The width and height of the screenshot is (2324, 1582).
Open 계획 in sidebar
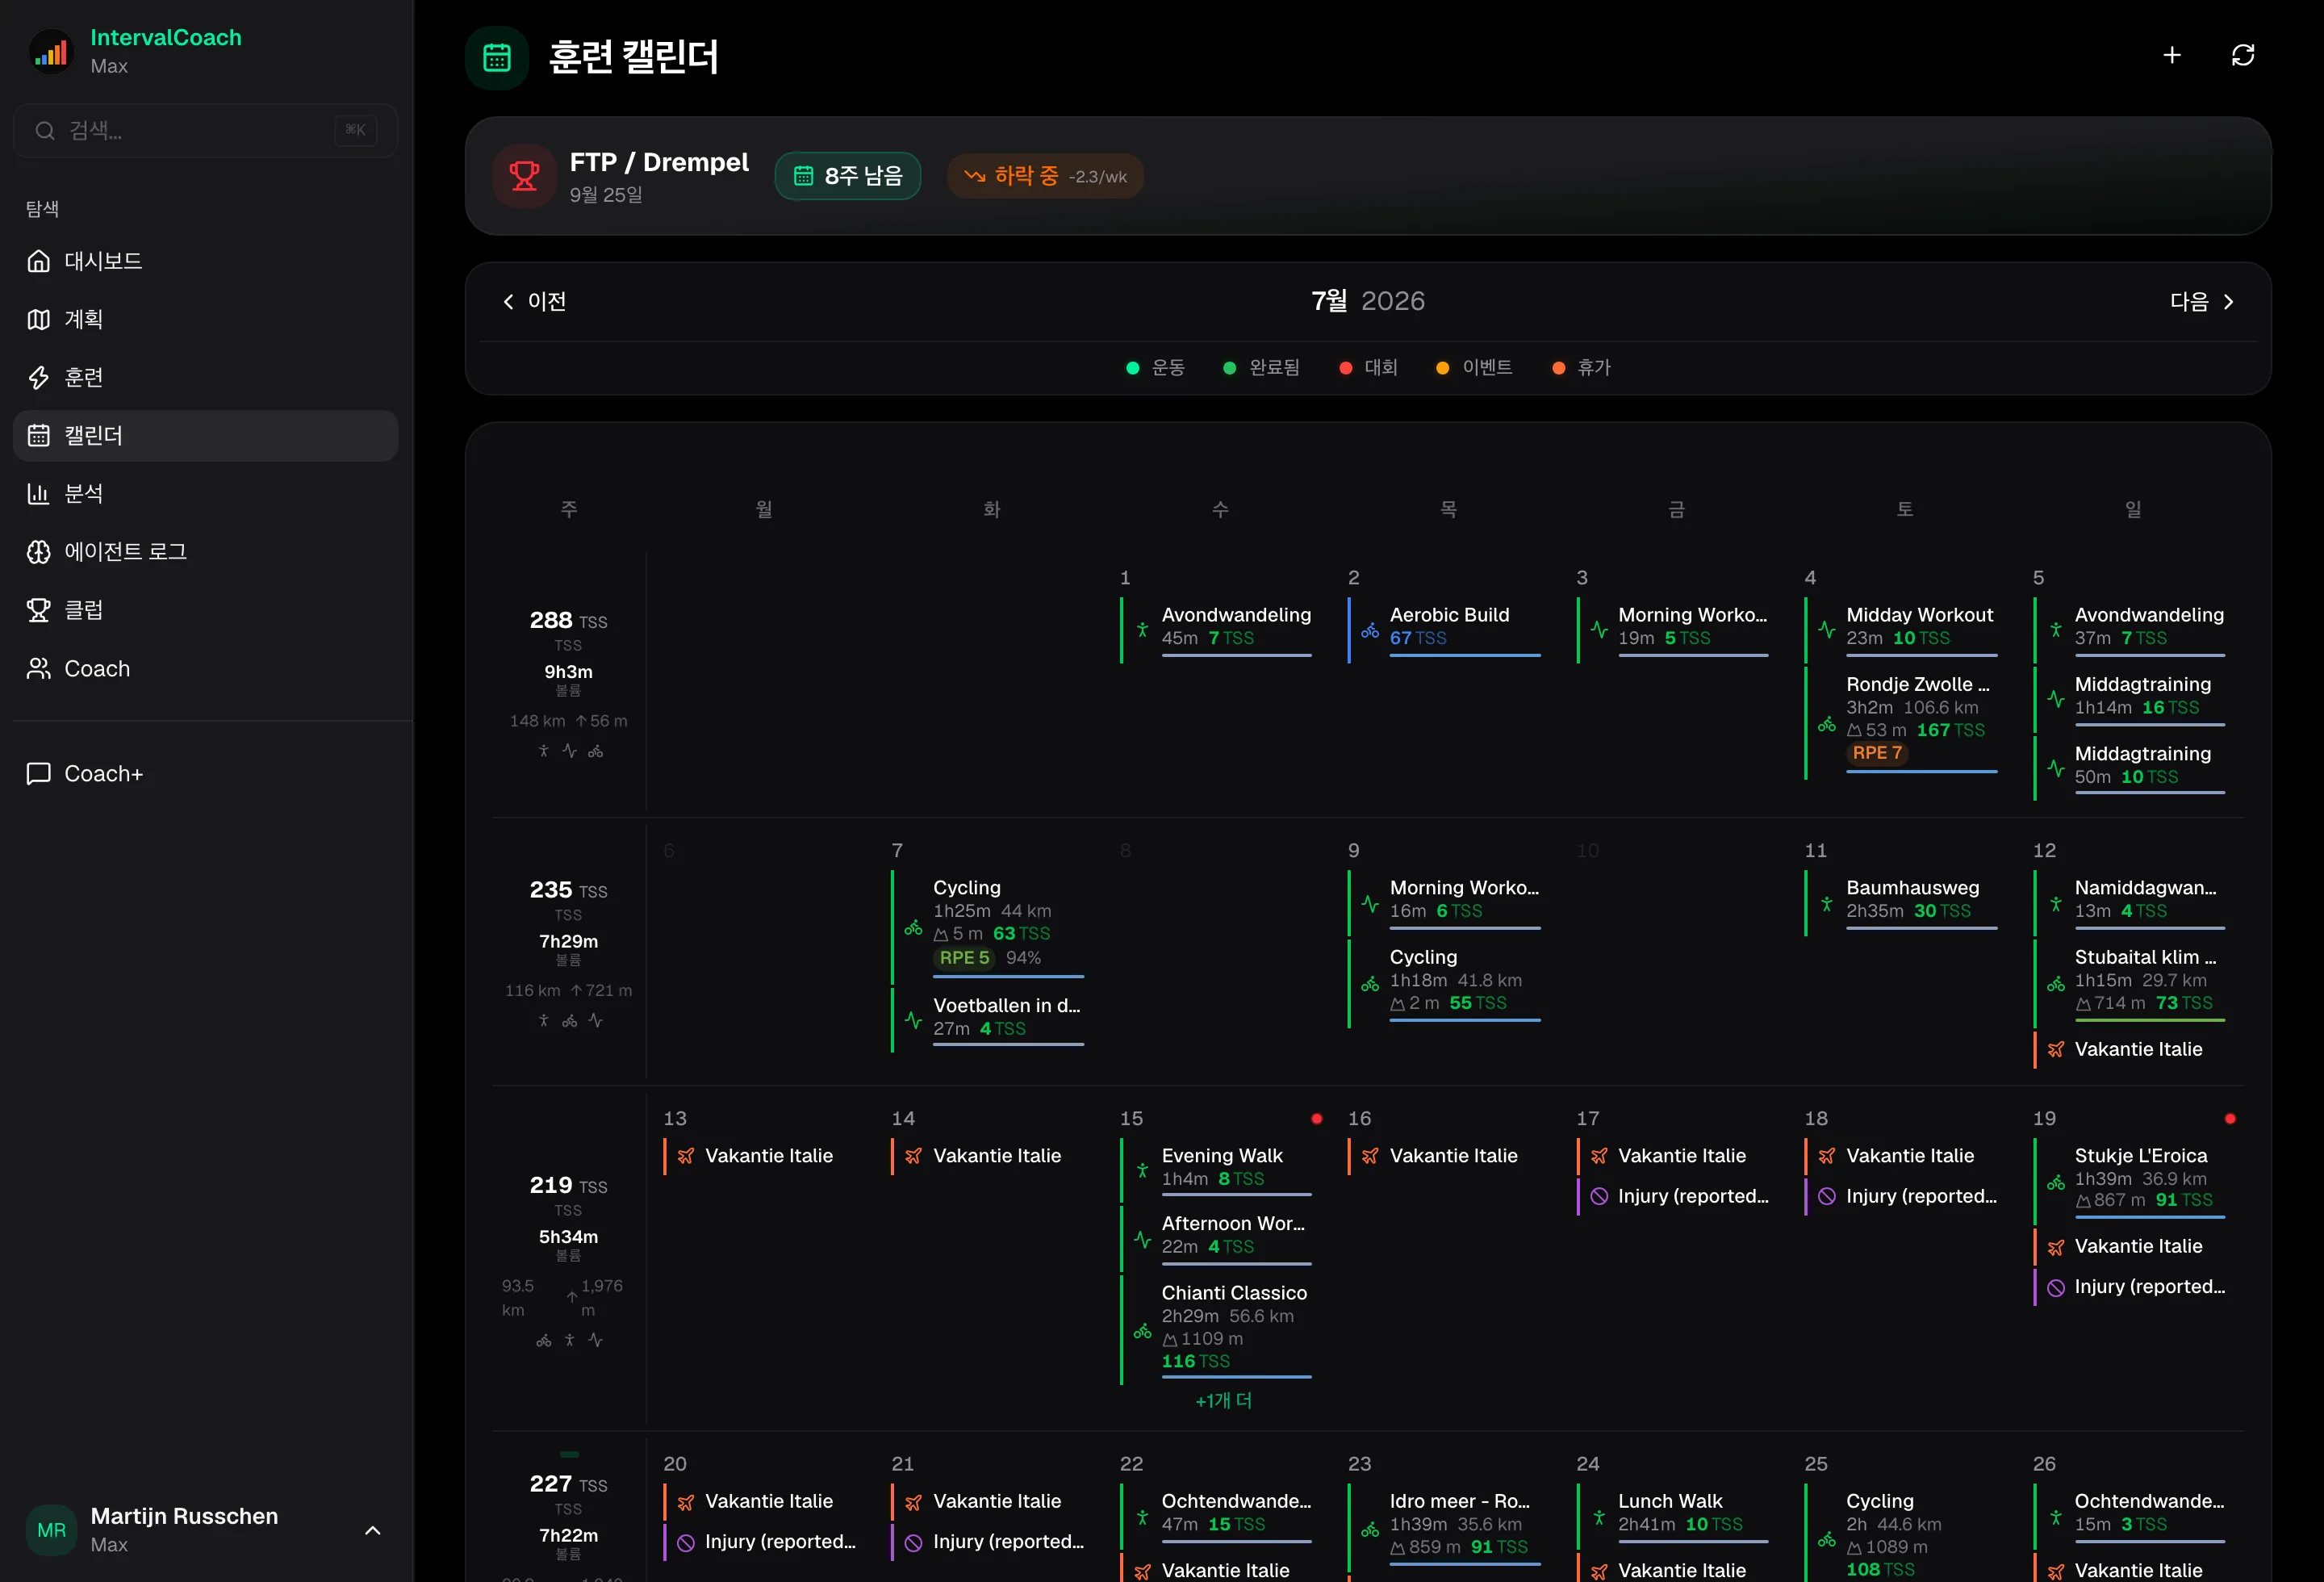click(x=205, y=319)
